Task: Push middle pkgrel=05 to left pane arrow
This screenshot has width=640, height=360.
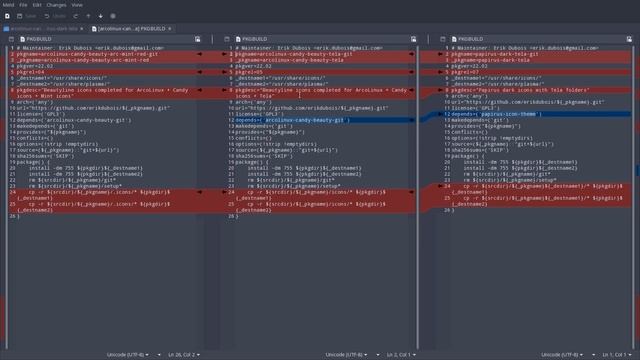Action: 224,72
